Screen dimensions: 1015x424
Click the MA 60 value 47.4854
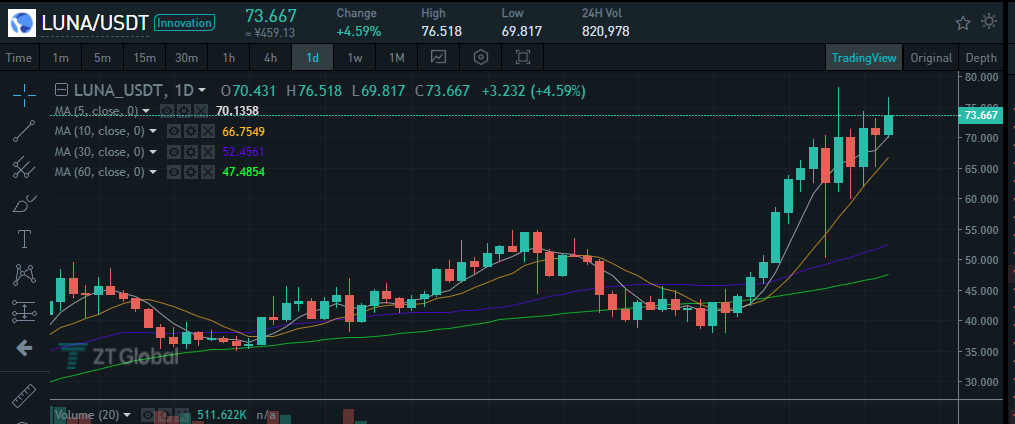[x=243, y=172]
